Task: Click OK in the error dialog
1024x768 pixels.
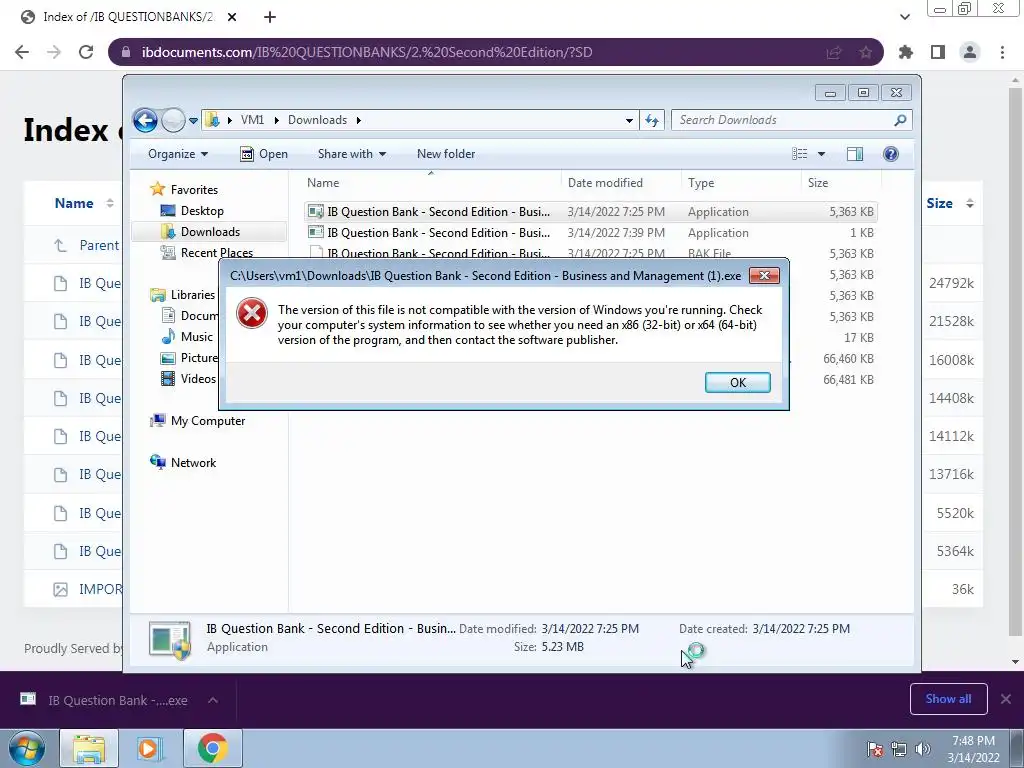Action: tap(737, 383)
